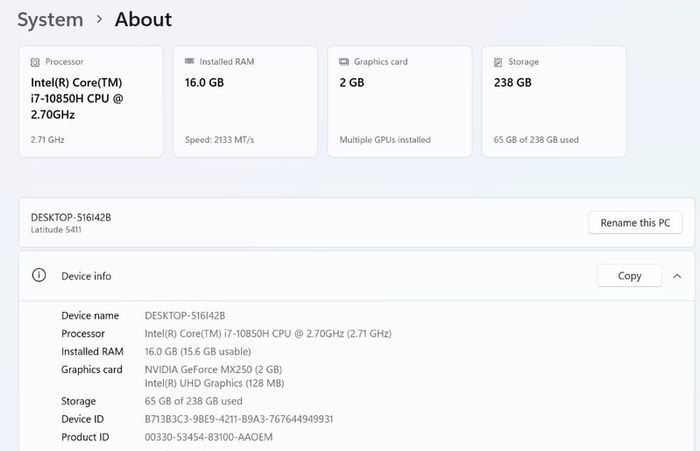Click the Latitude 5411 model text
The width and height of the screenshot is (700, 451).
pos(56,230)
